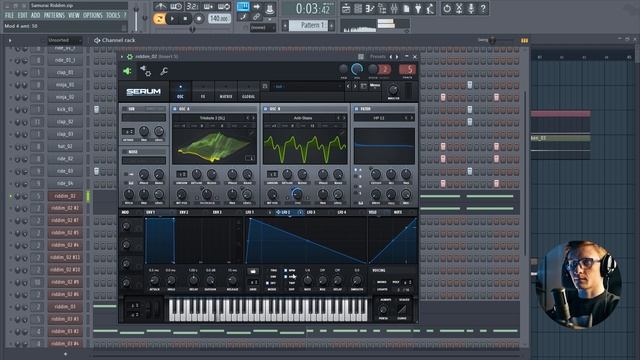Open the mixer view icon
The height and width of the screenshot is (360, 640).
(394, 9)
